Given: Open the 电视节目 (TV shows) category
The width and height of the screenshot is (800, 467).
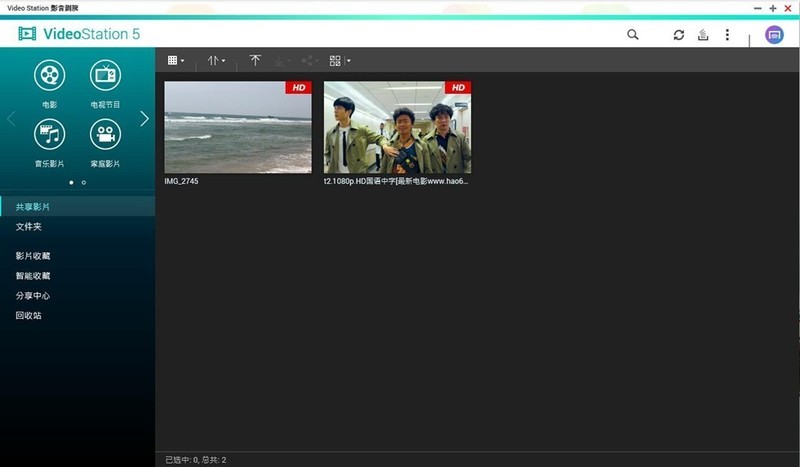Looking at the screenshot, I should 105,76.
